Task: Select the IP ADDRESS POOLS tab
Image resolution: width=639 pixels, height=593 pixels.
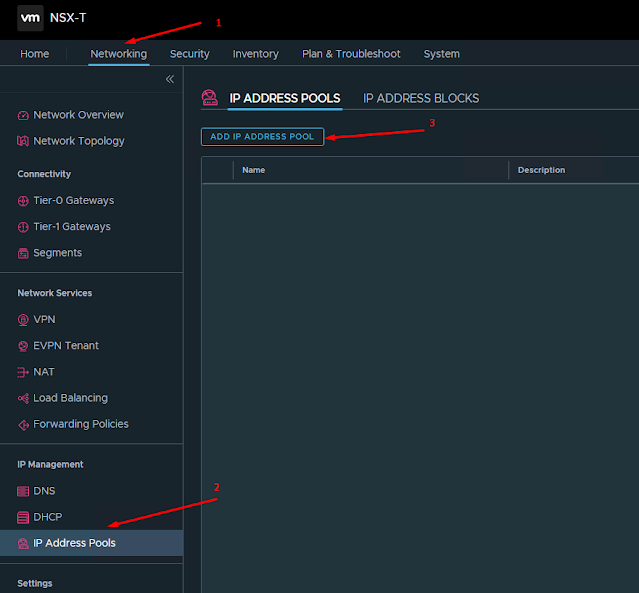Action: pyautogui.click(x=284, y=98)
